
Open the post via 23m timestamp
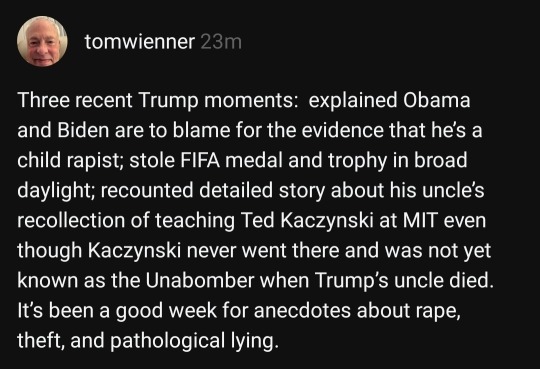(x=221, y=42)
